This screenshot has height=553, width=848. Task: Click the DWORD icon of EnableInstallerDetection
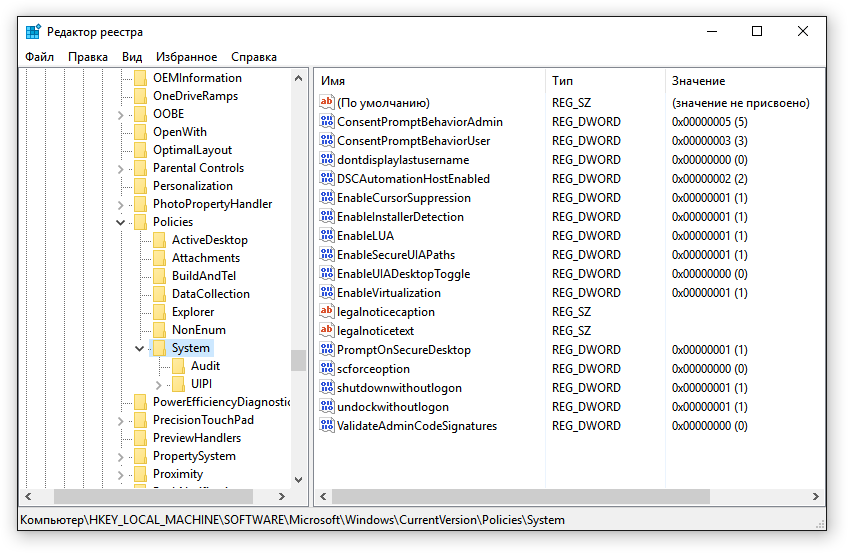point(327,216)
